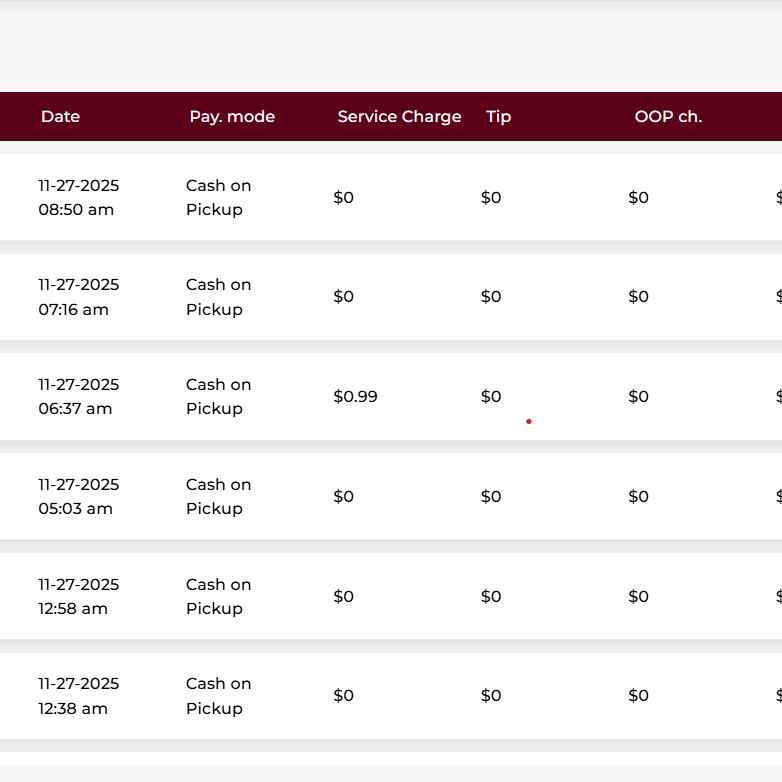Select the Pay. mode column header
Viewport: 782px width, 782px height.
tap(232, 117)
